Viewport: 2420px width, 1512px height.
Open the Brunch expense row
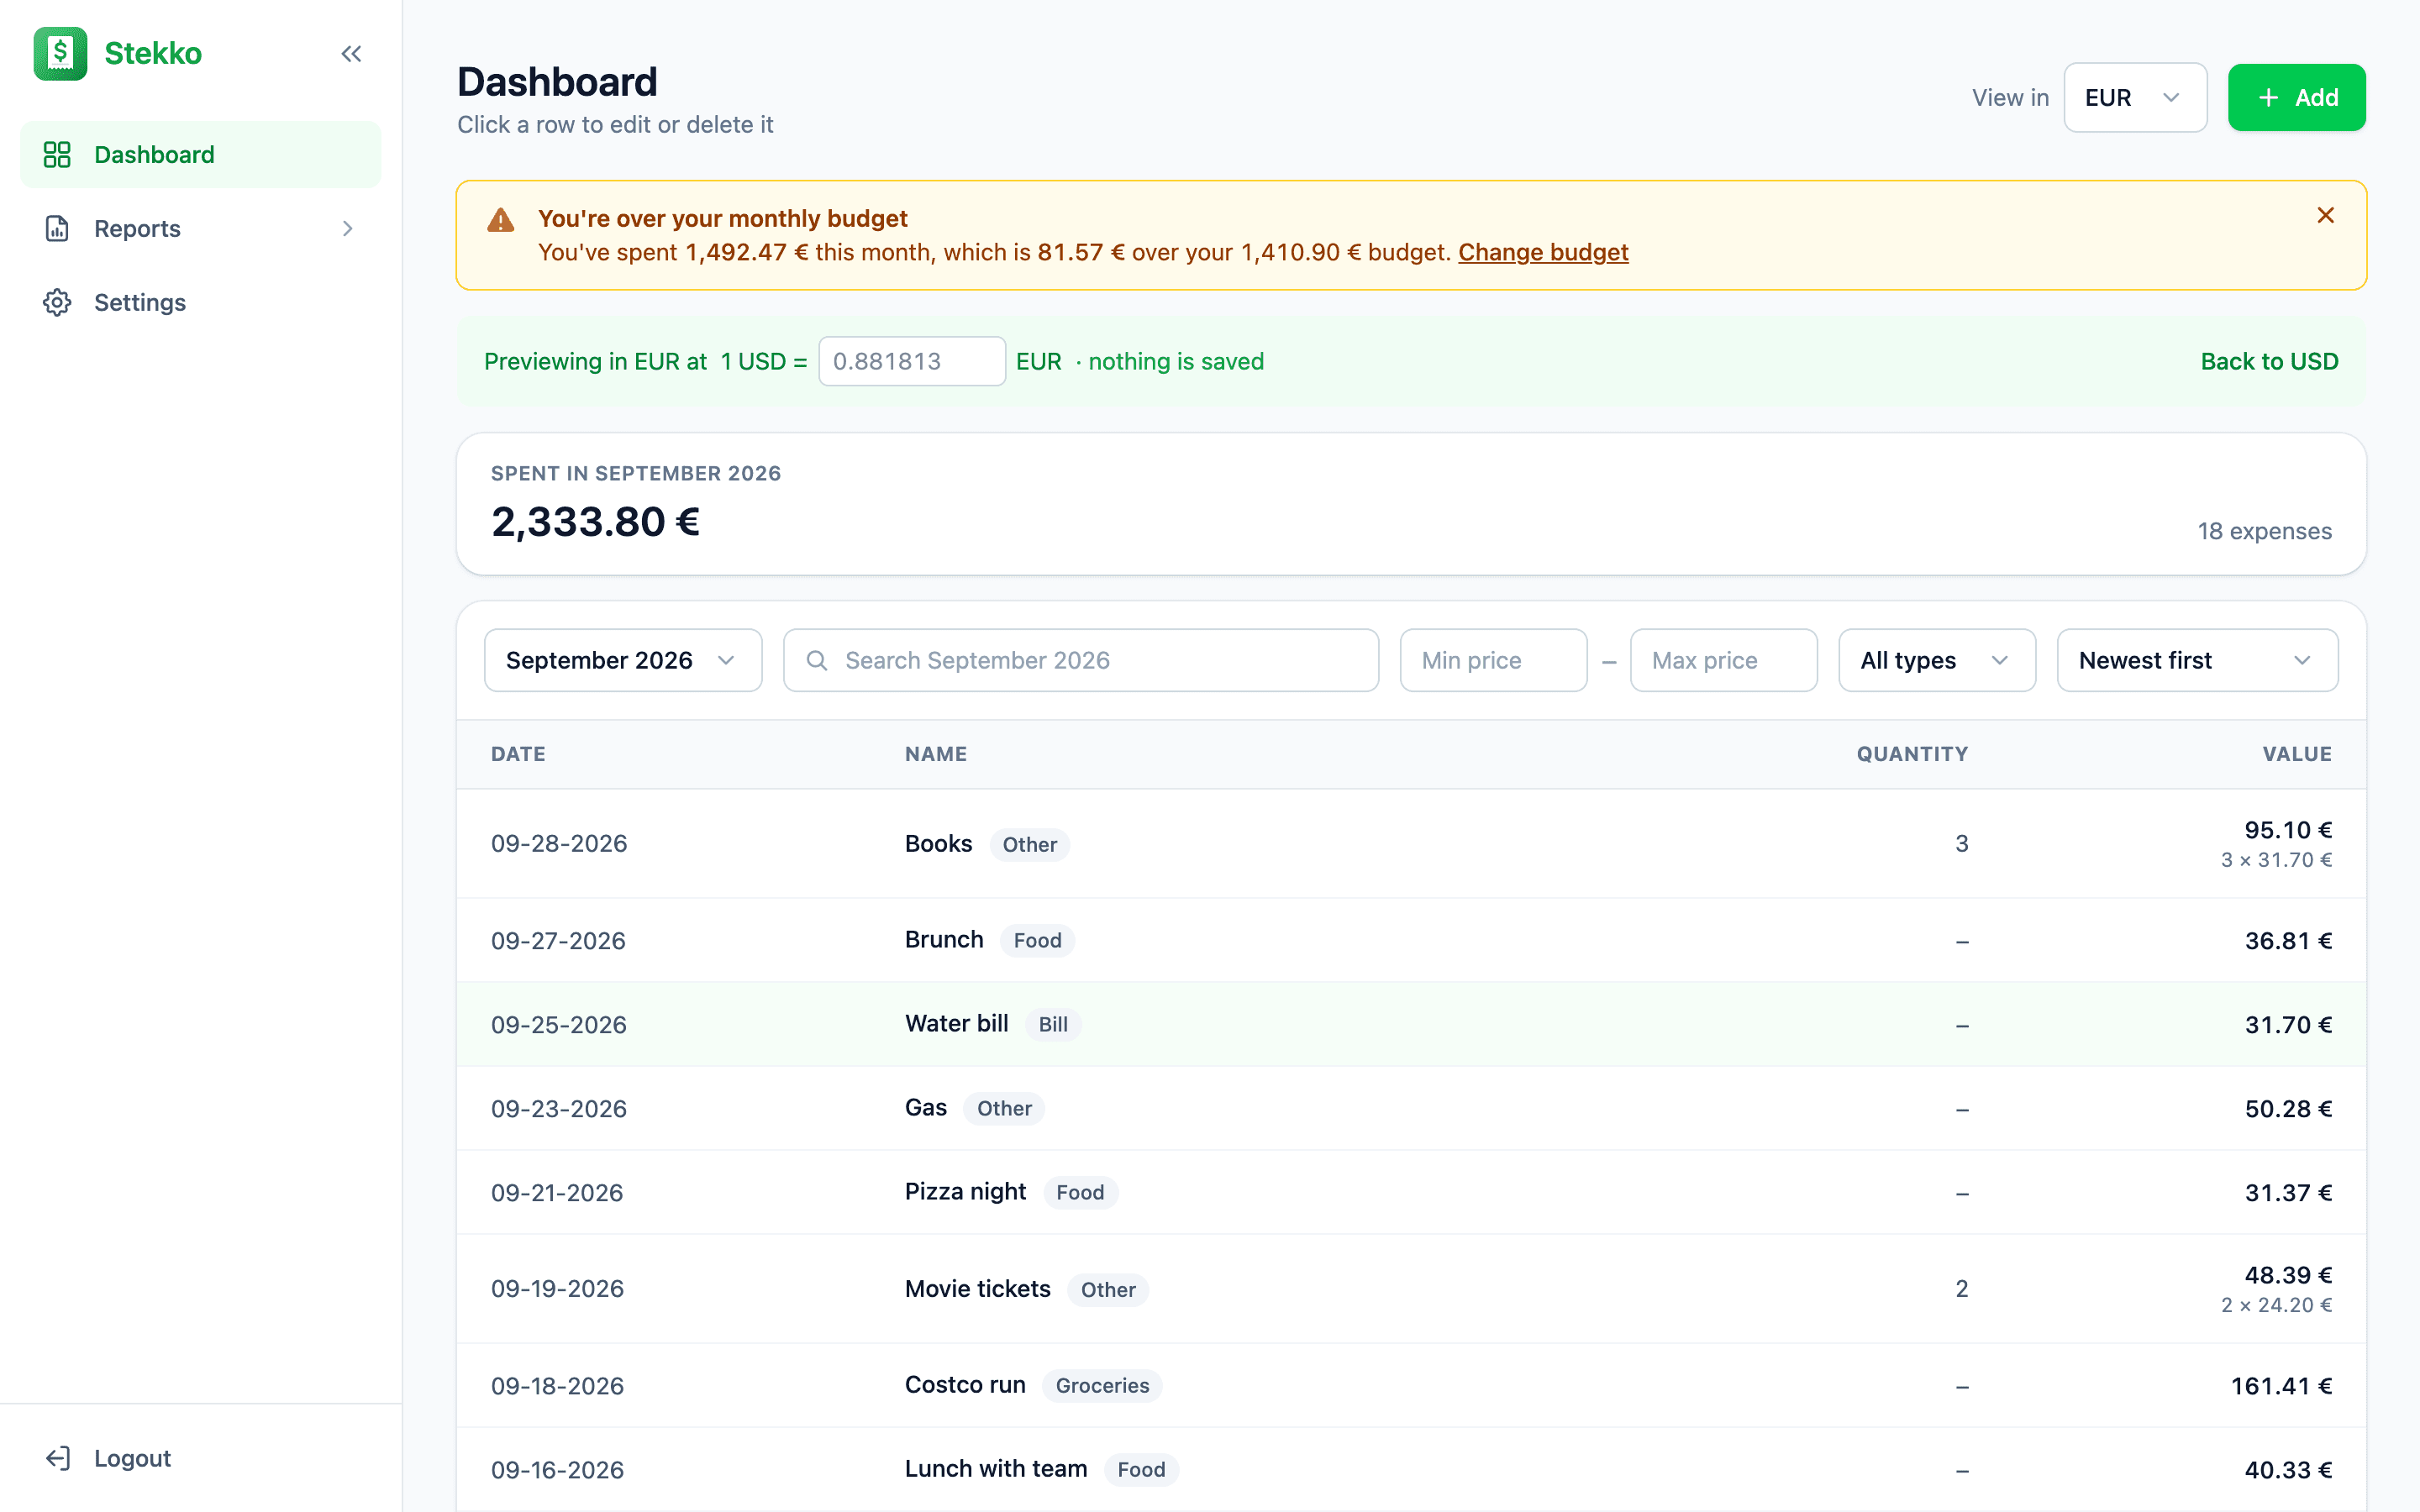[x=1411, y=940]
